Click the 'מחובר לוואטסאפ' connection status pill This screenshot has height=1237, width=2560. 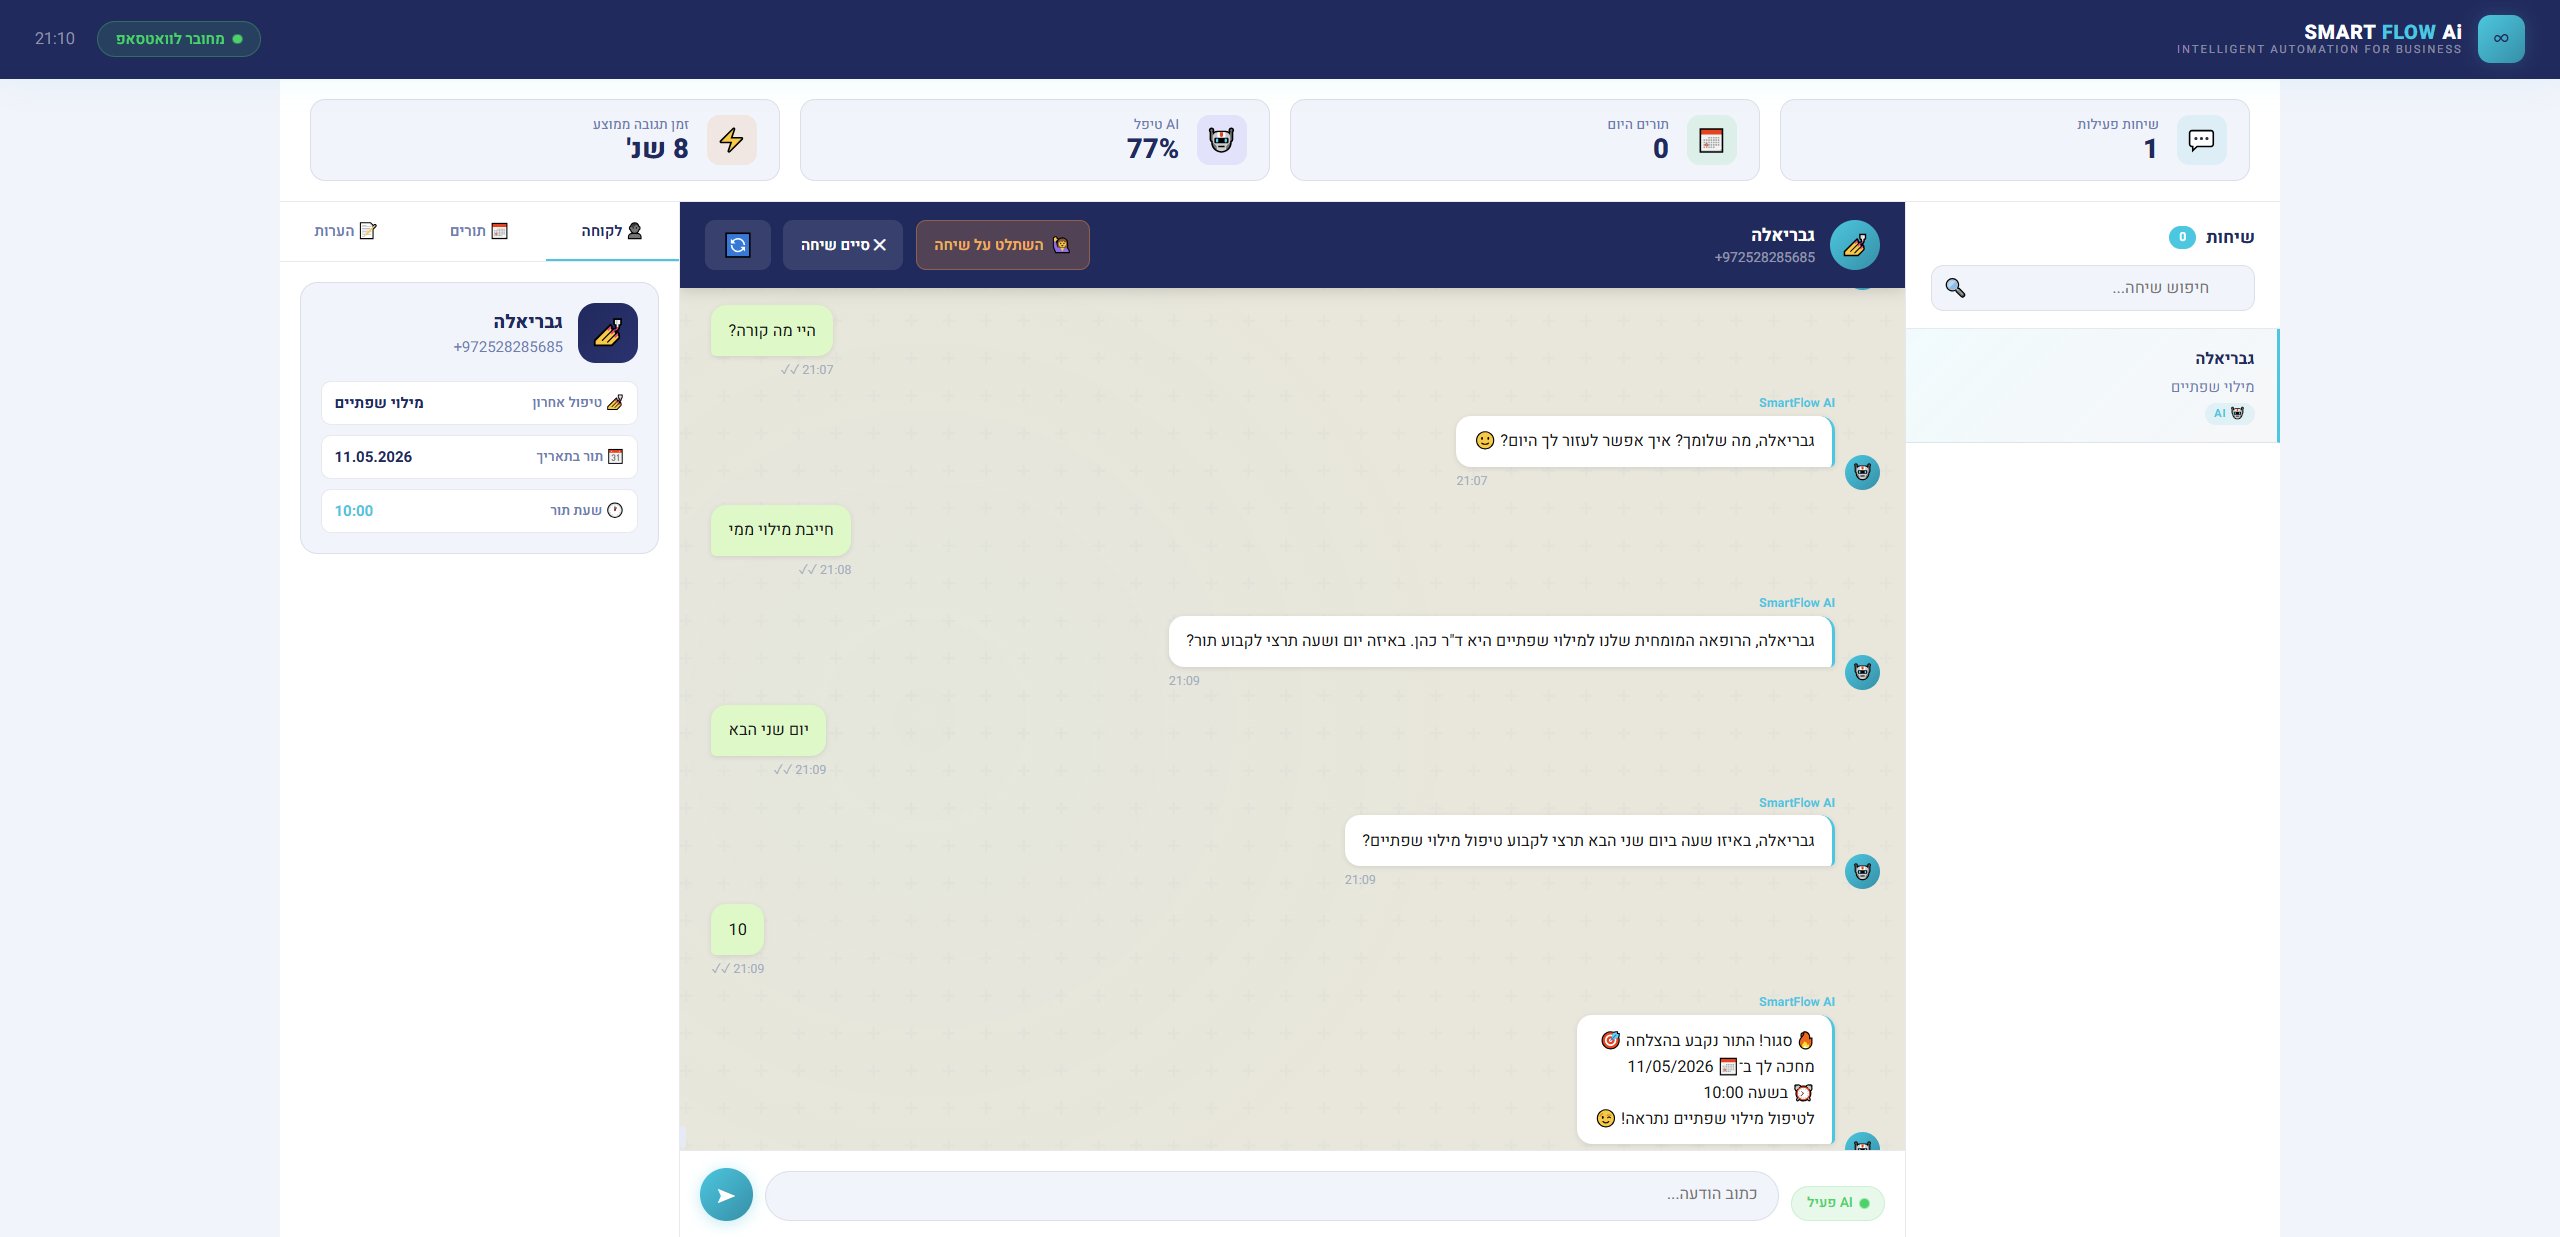[x=179, y=39]
